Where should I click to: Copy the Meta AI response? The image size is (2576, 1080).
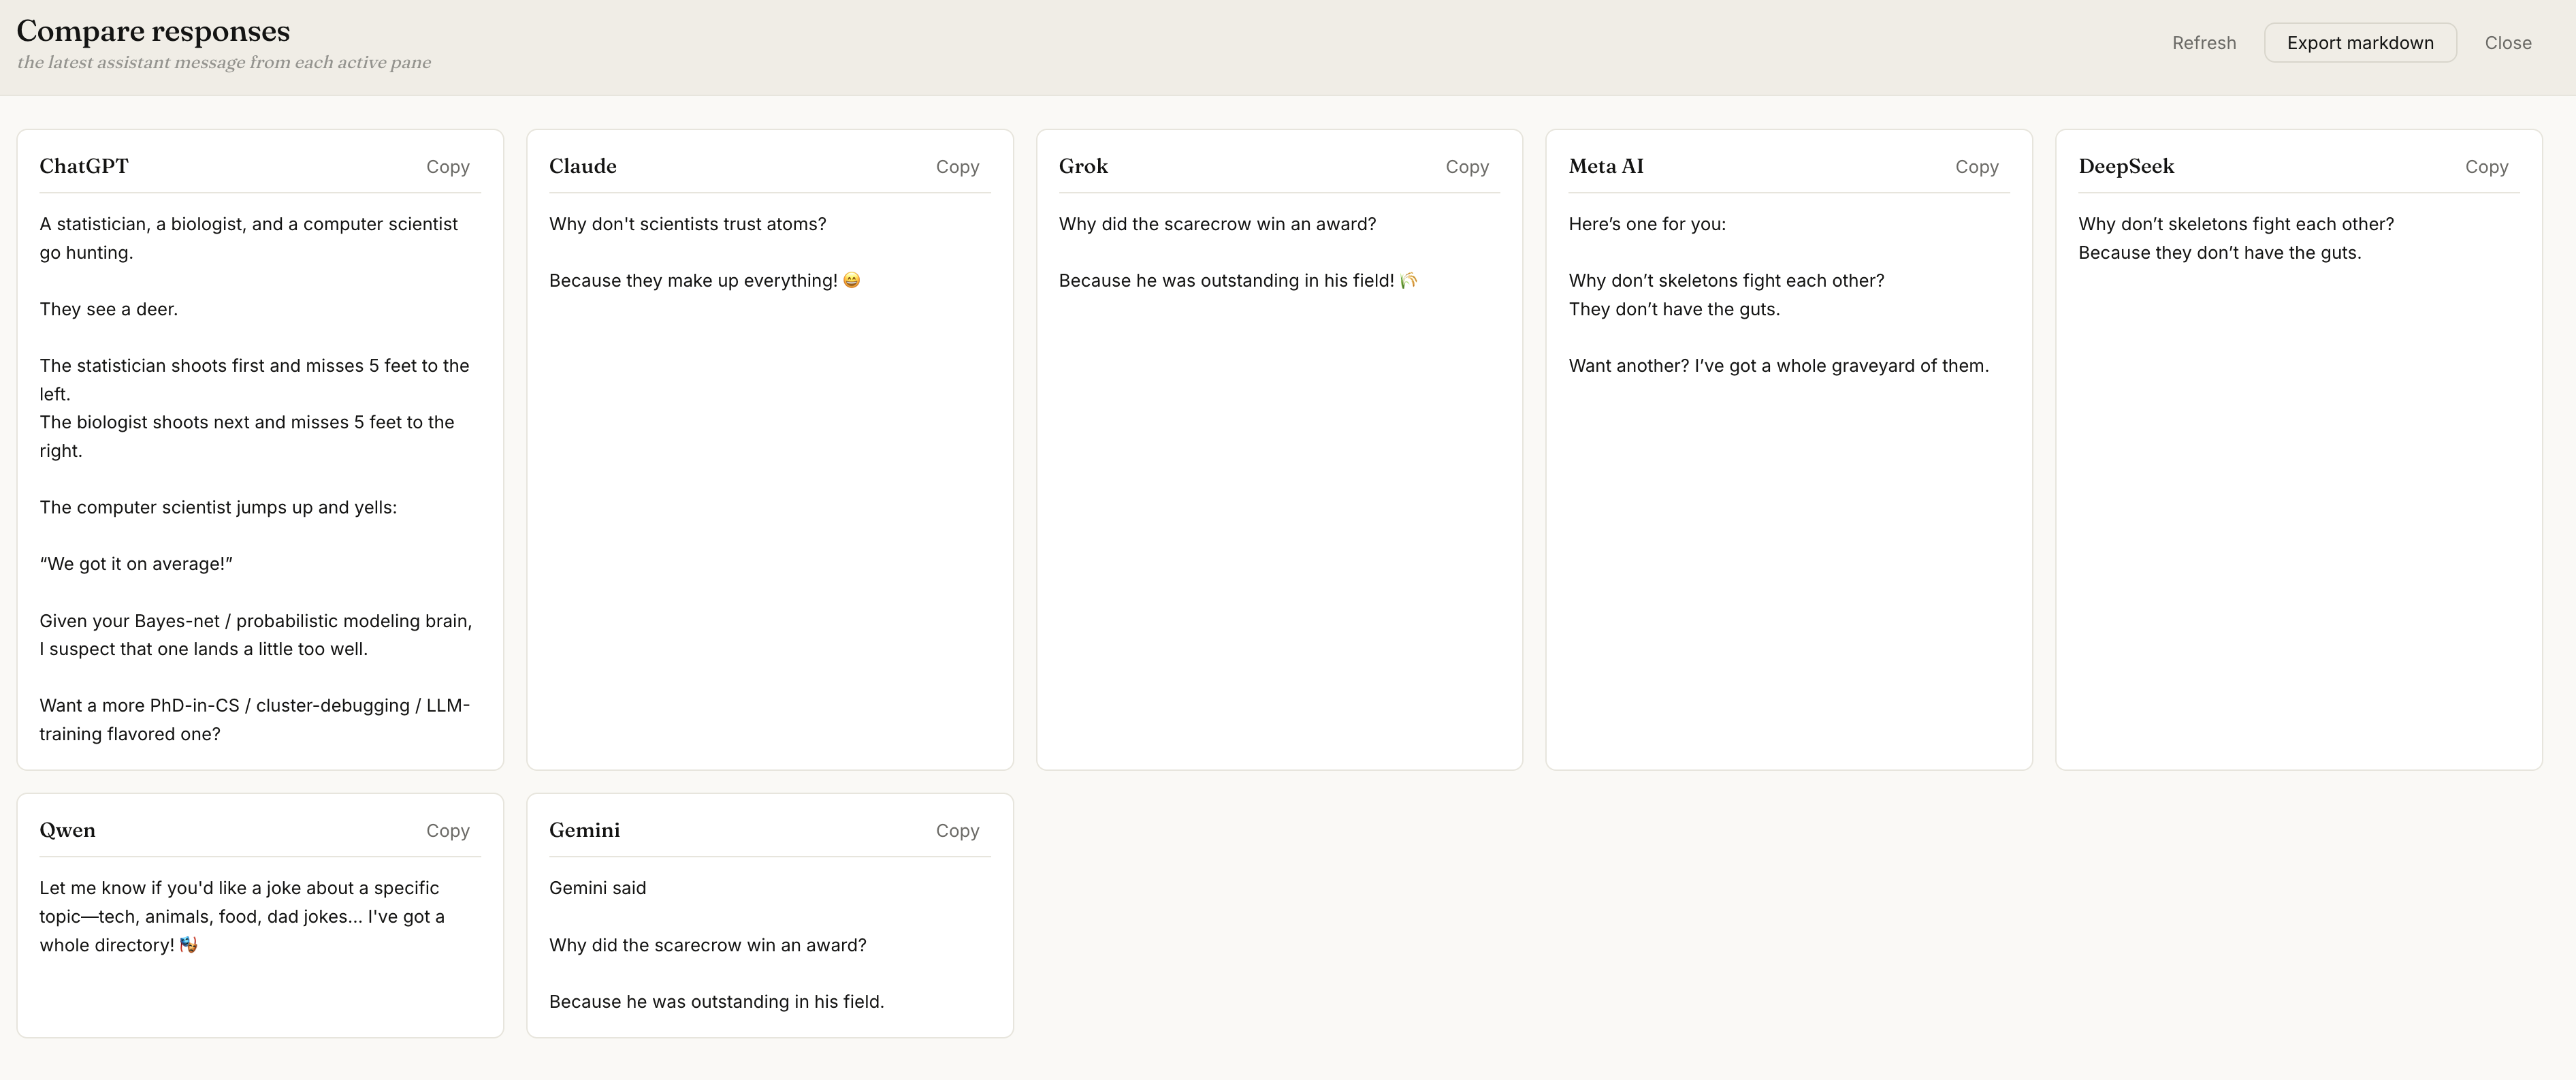(1977, 167)
